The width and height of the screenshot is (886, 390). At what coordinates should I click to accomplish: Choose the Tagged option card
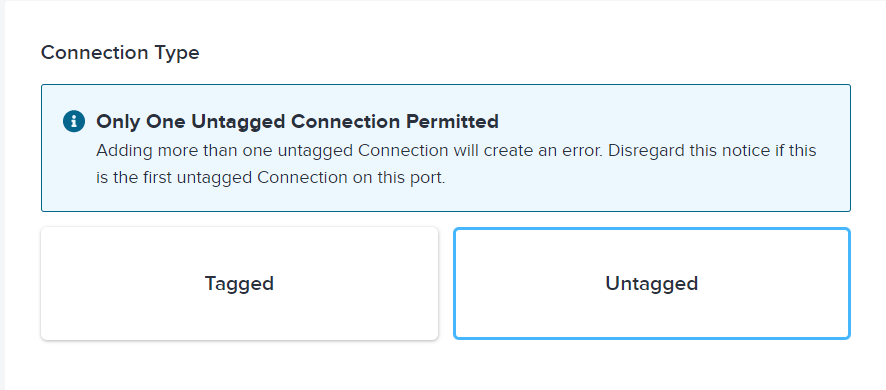(x=240, y=283)
